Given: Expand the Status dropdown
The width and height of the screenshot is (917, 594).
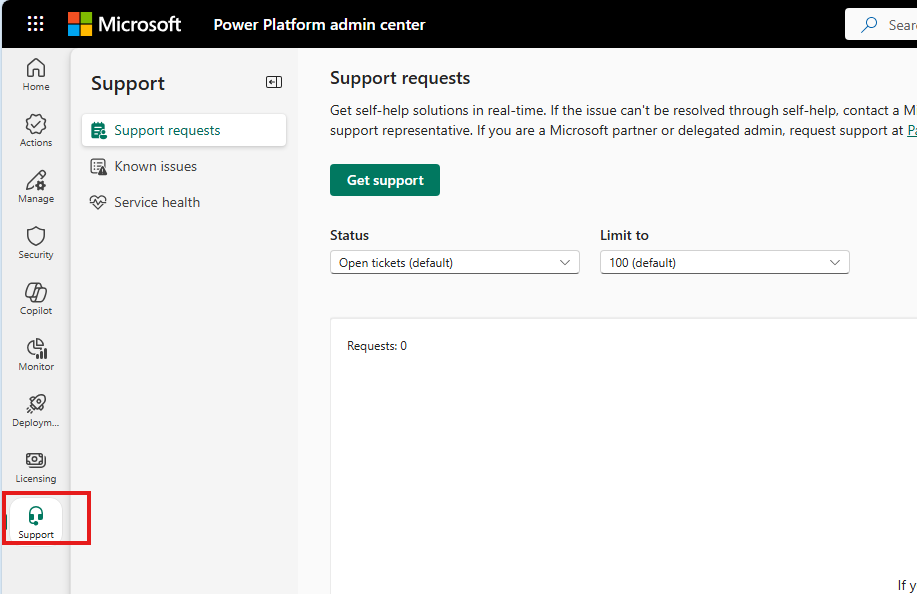Looking at the screenshot, I should 454,263.
